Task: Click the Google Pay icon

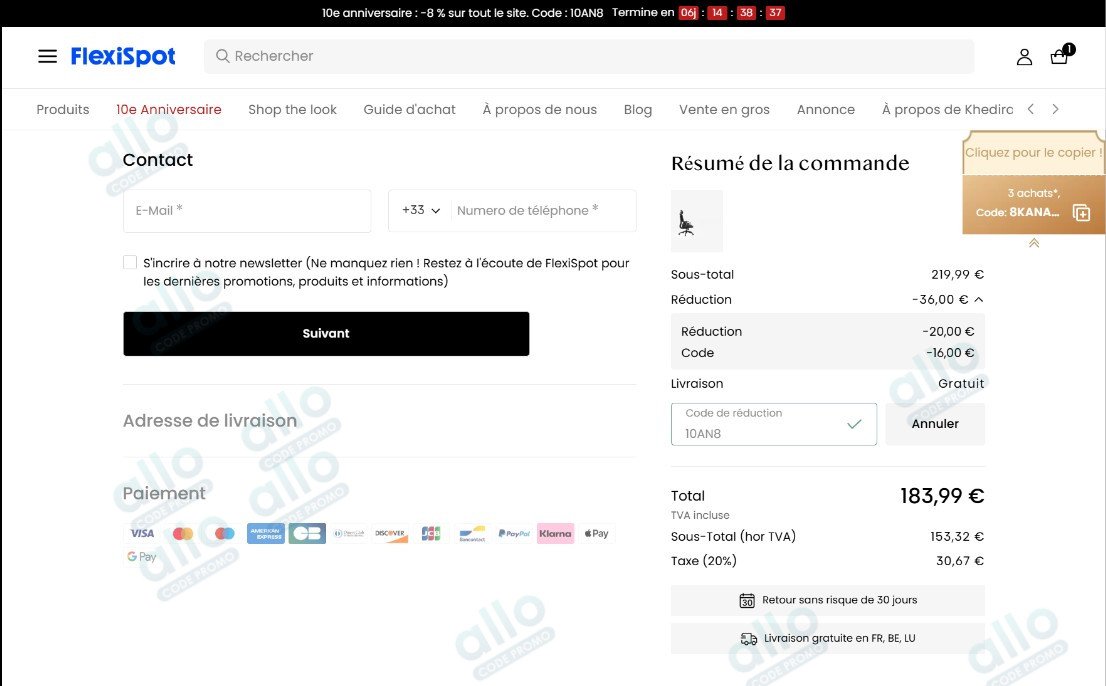Action: tap(142, 557)
